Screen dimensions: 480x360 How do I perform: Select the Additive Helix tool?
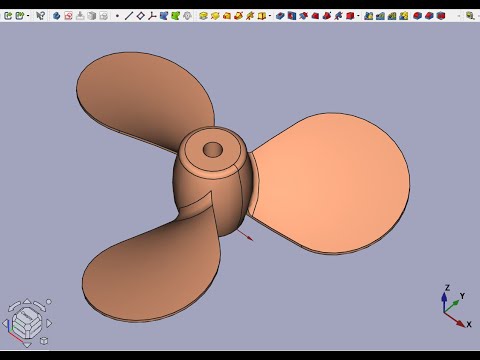point(250,15)
